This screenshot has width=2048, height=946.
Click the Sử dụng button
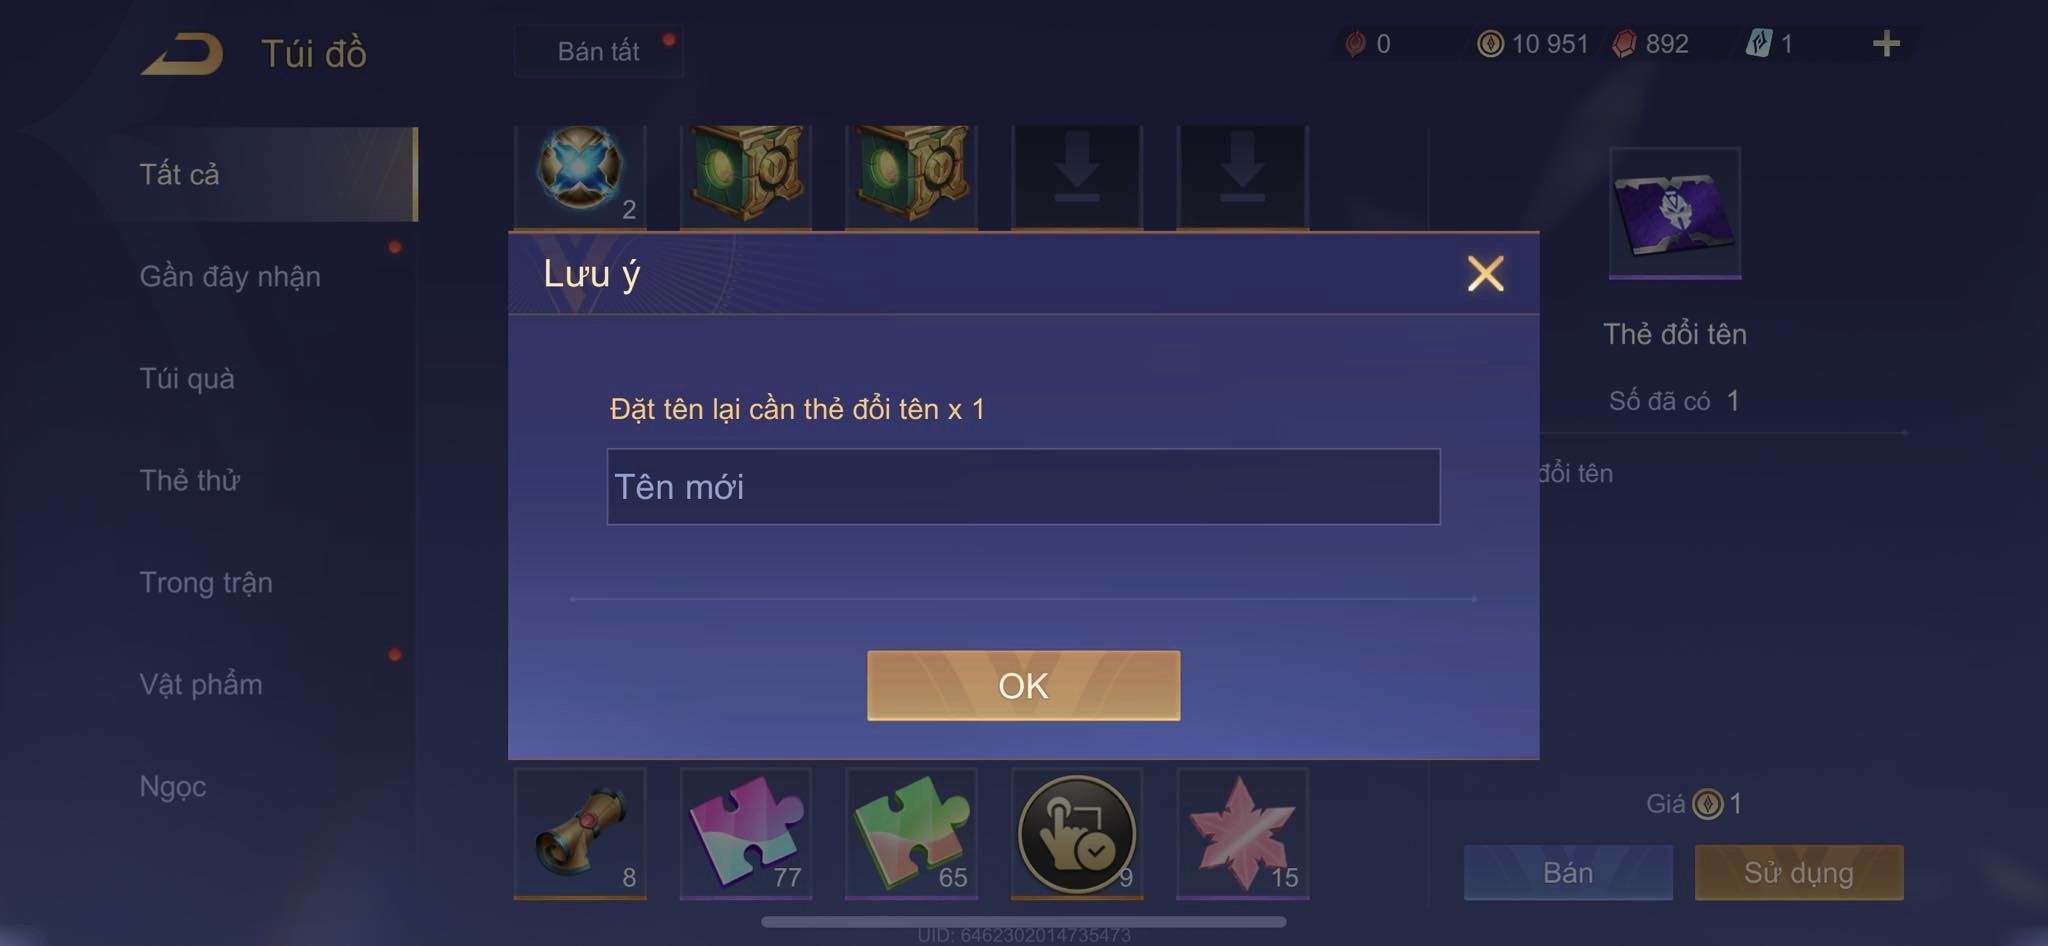[x=1798, y=873]
